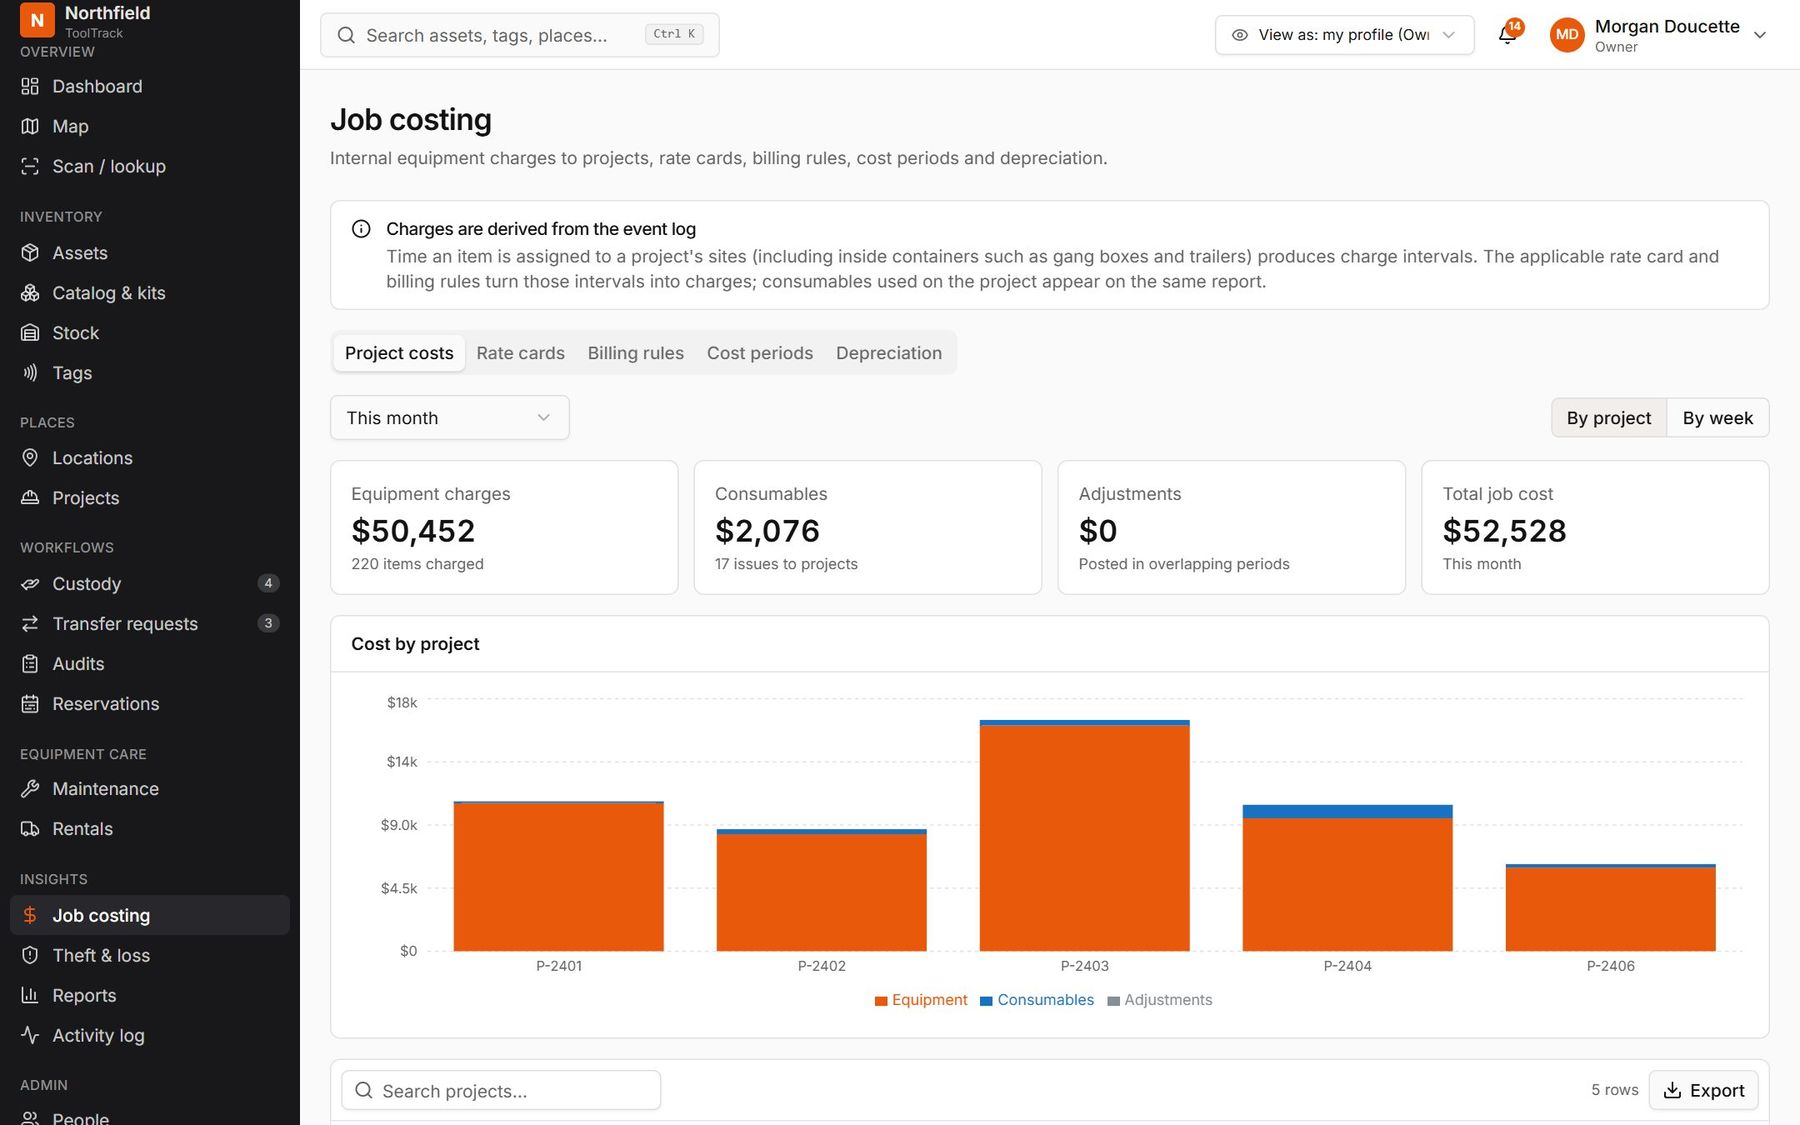
Task: Click the Audits clipboard icon
Action: pyautogui.click(x=30, y=664)
